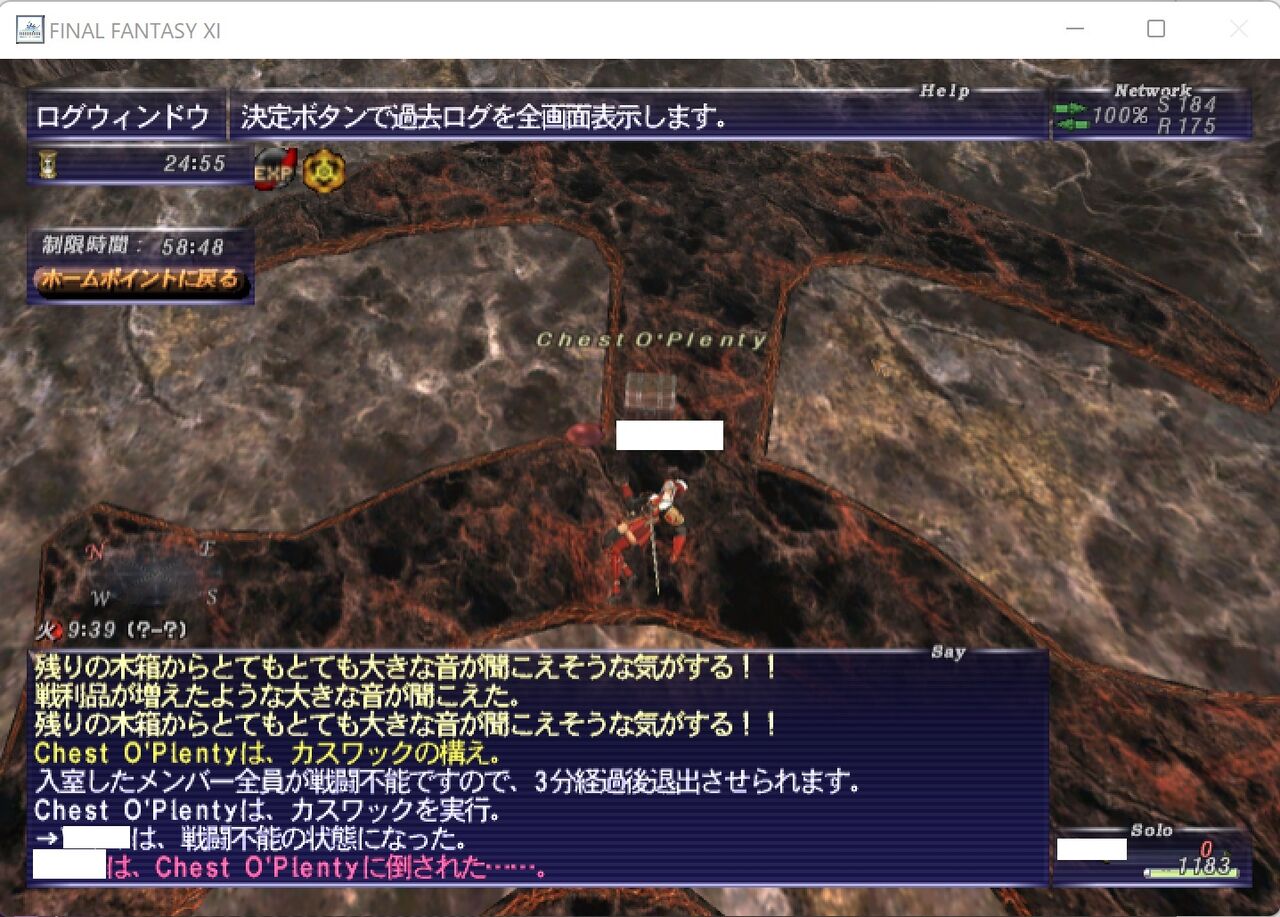Click the ログウィンドウ panel title
Viewport: 1280px width, 917px height.
(122, 118)
